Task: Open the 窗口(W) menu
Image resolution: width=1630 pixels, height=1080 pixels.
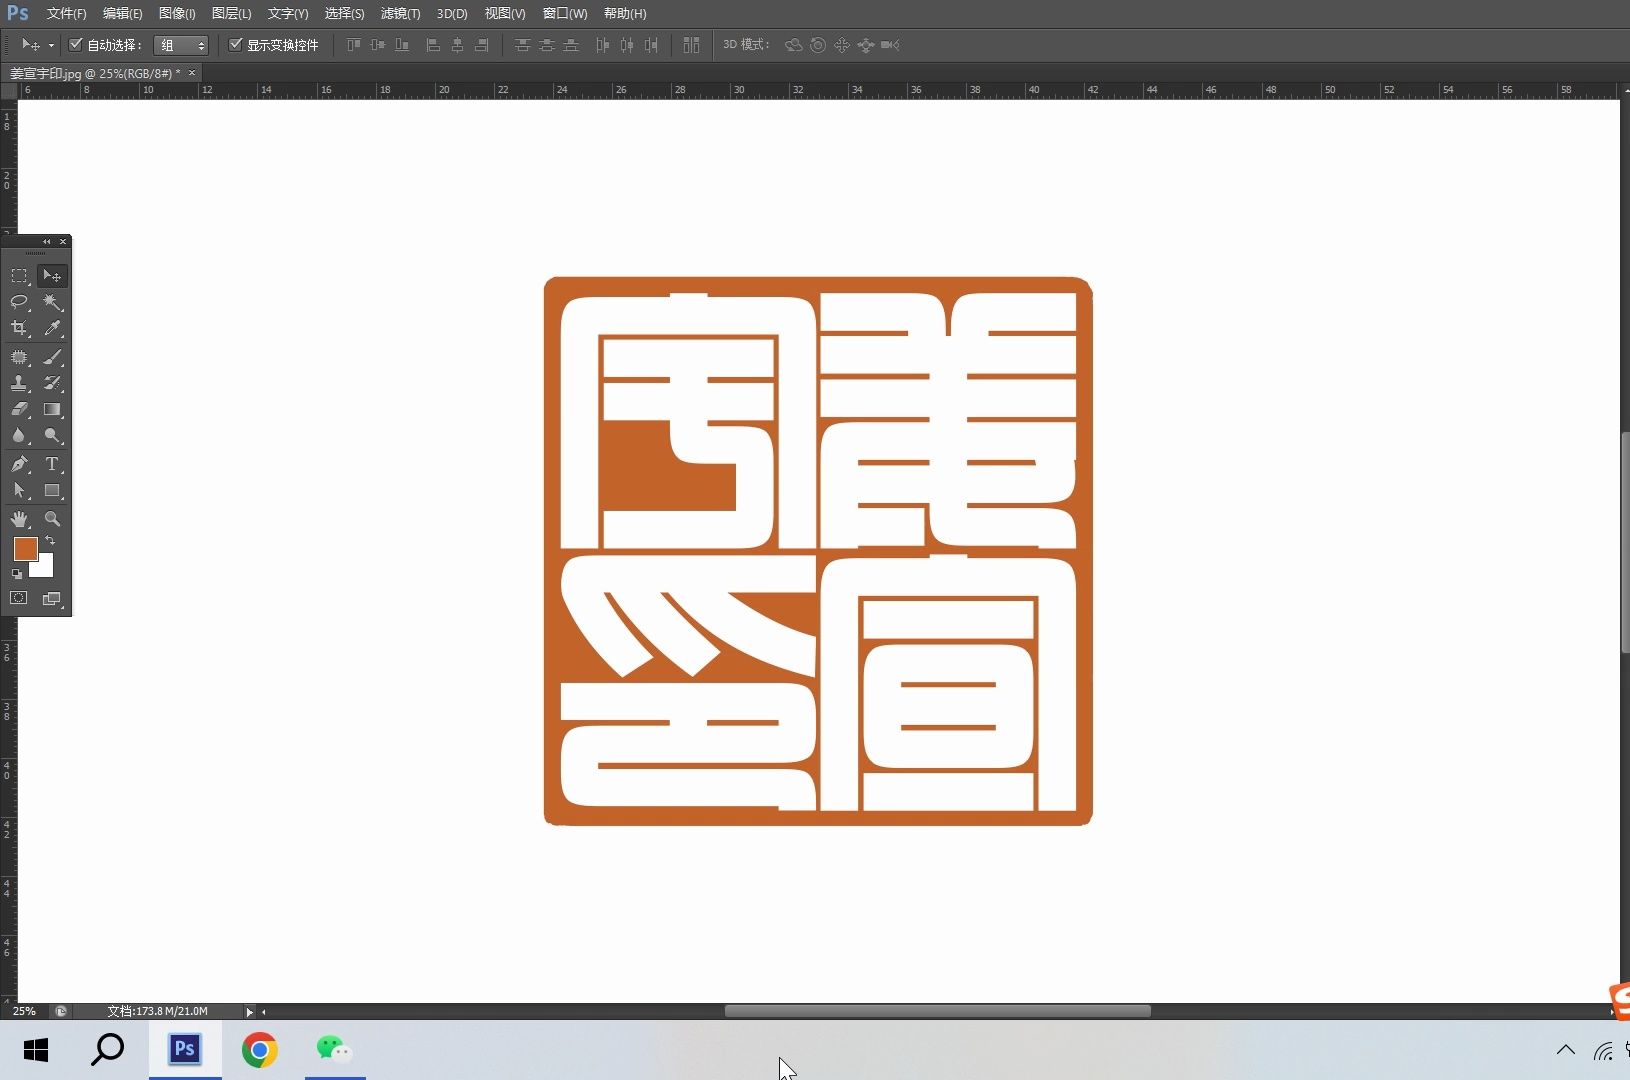Action: [565, 13]
